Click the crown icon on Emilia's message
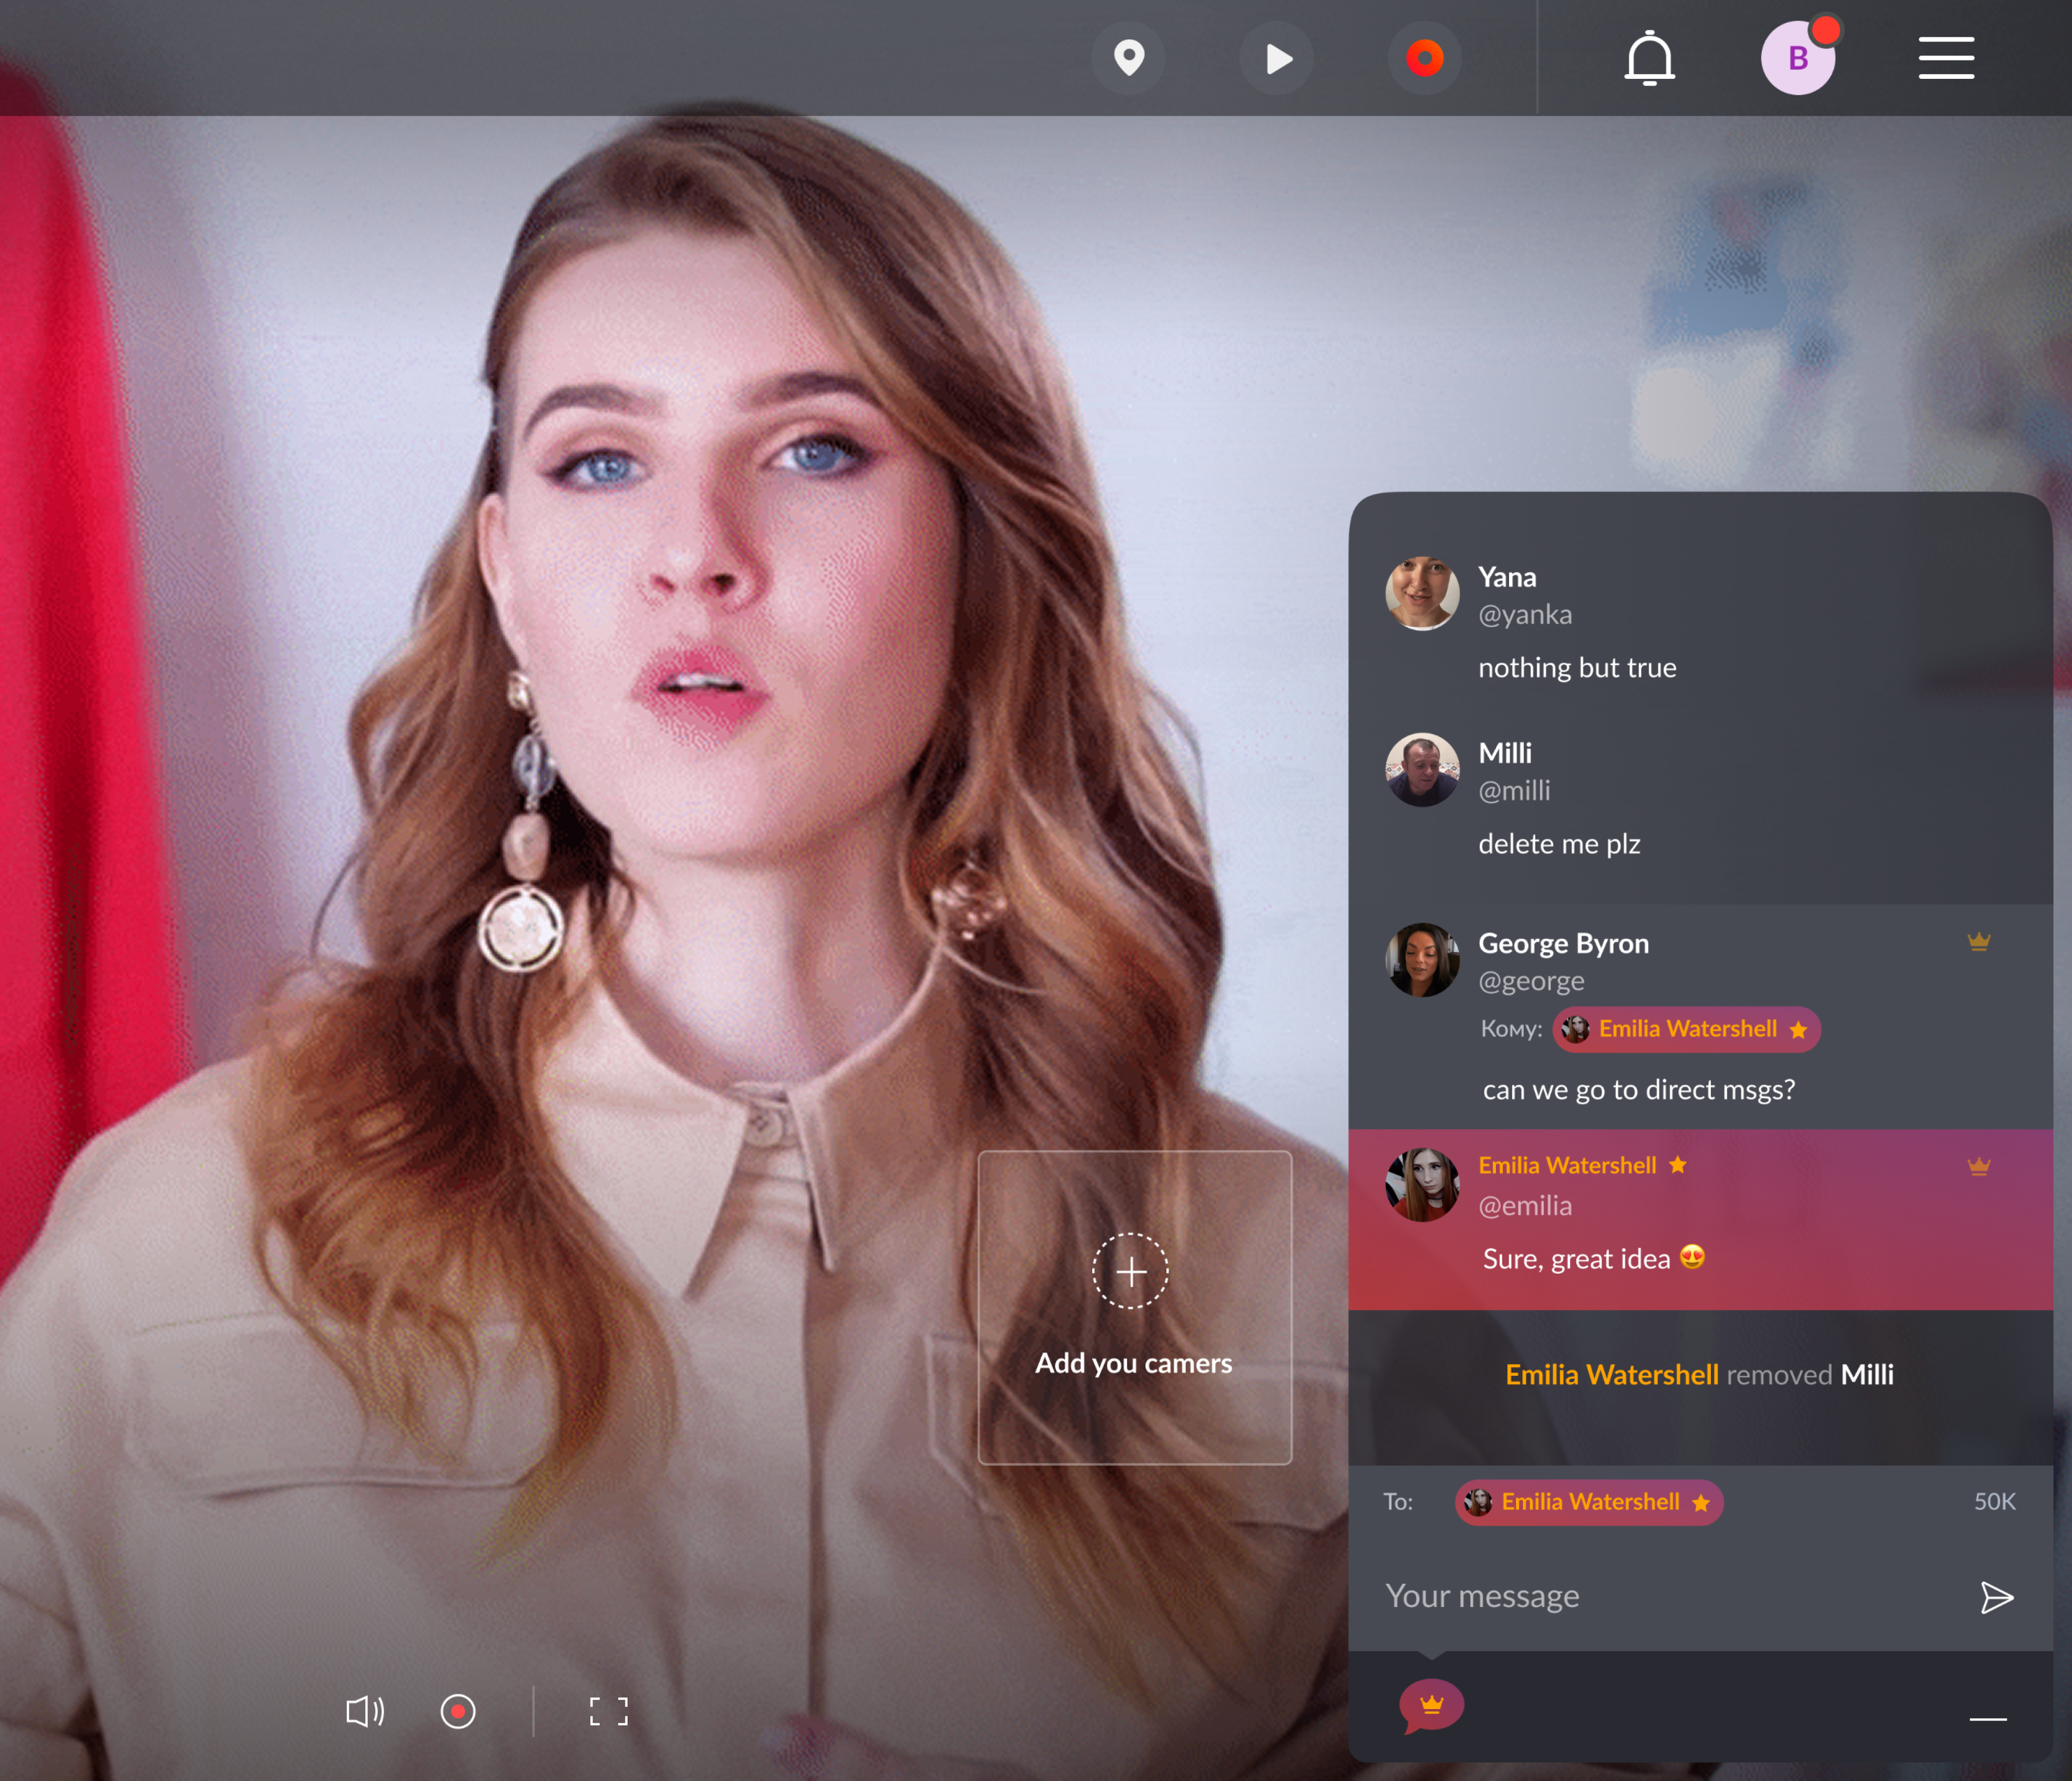This screenshot has height=1781, width=2072. coord(1979,1166)
